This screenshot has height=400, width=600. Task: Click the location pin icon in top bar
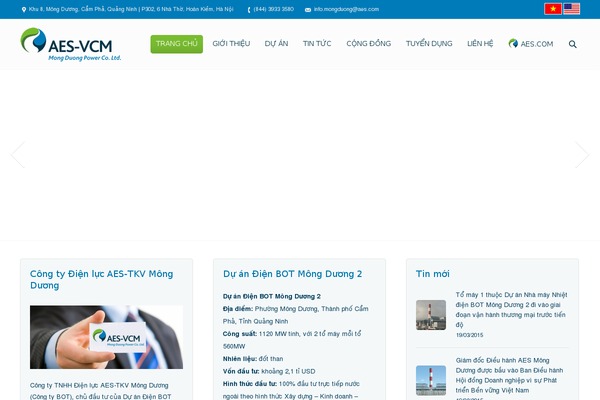click(24, 10)
